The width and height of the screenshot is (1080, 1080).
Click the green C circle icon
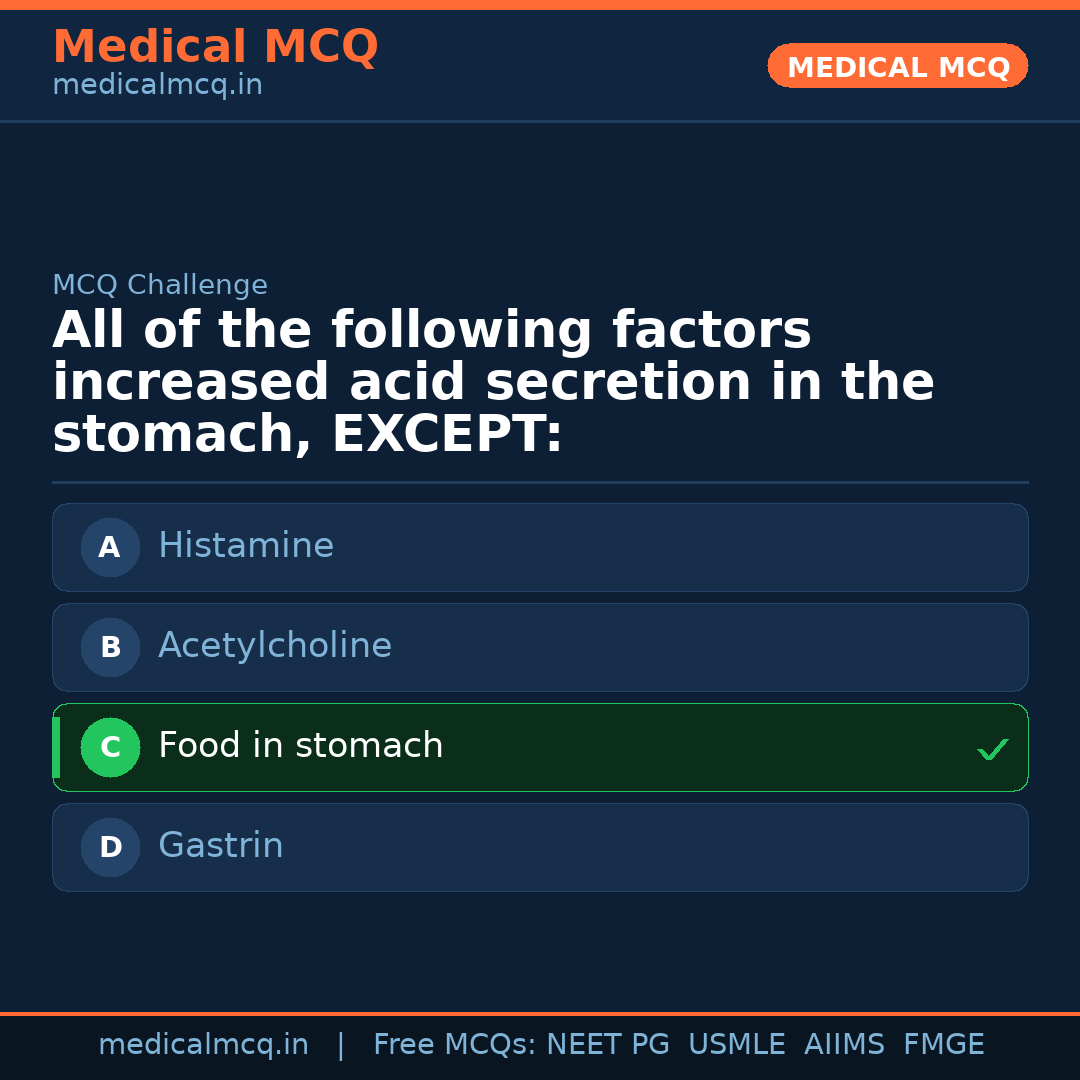tap(110, 747)
